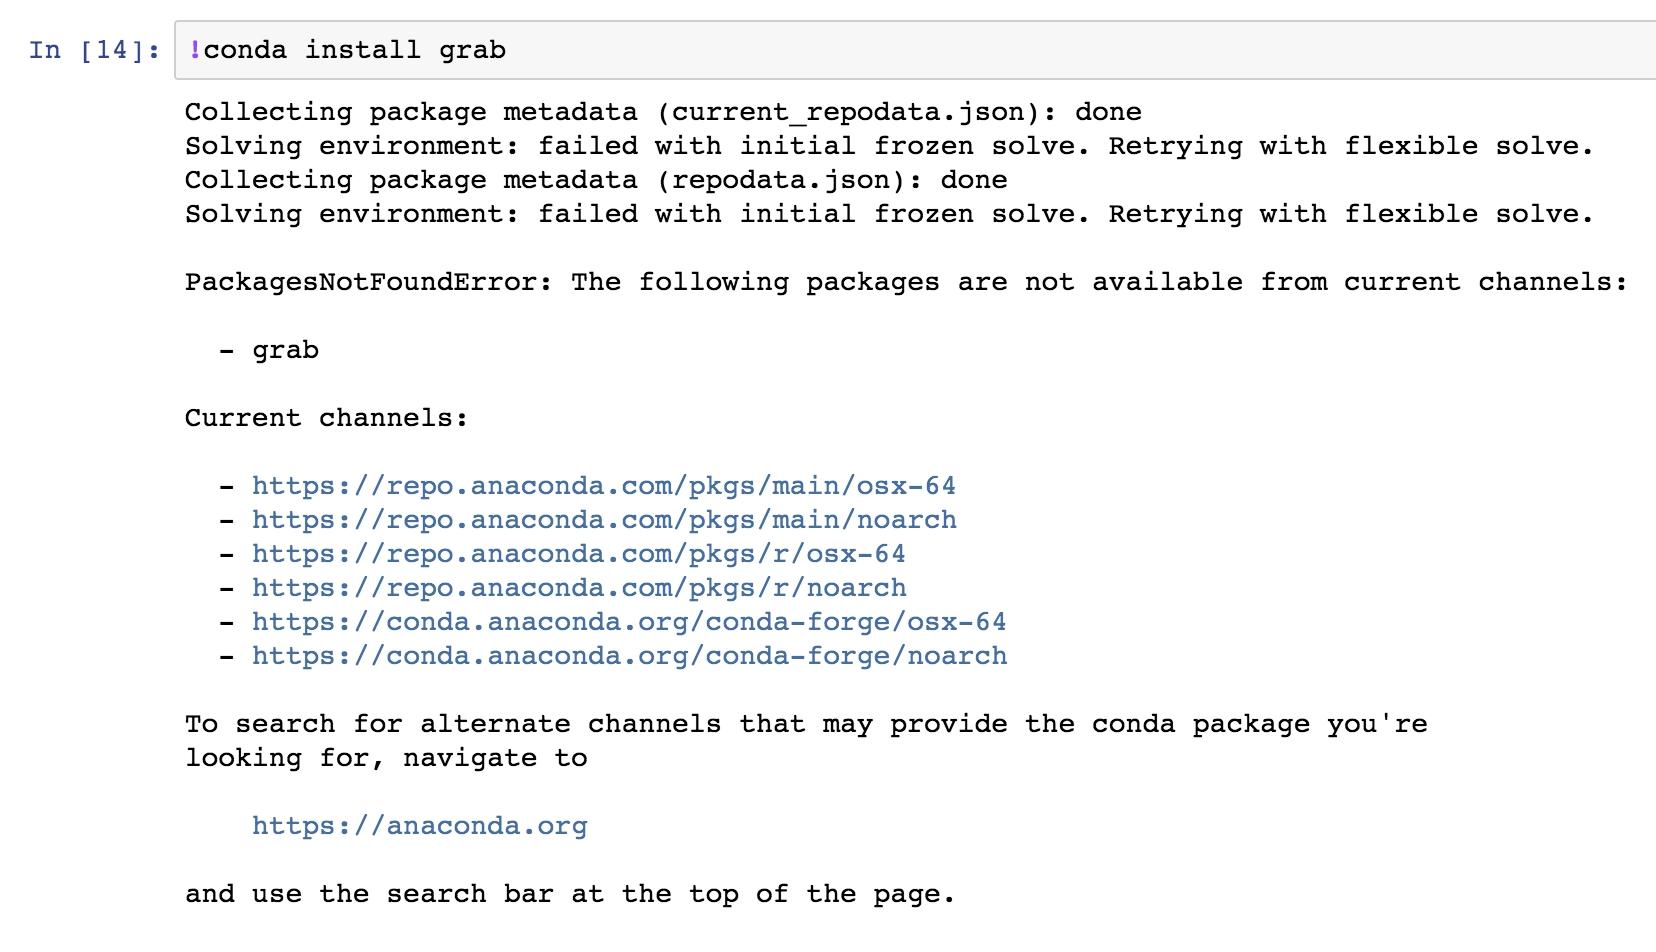Screen dimensions: 1656x952
Task: Follow the https://anaconda.org link
Action: (x=419, y=826)
